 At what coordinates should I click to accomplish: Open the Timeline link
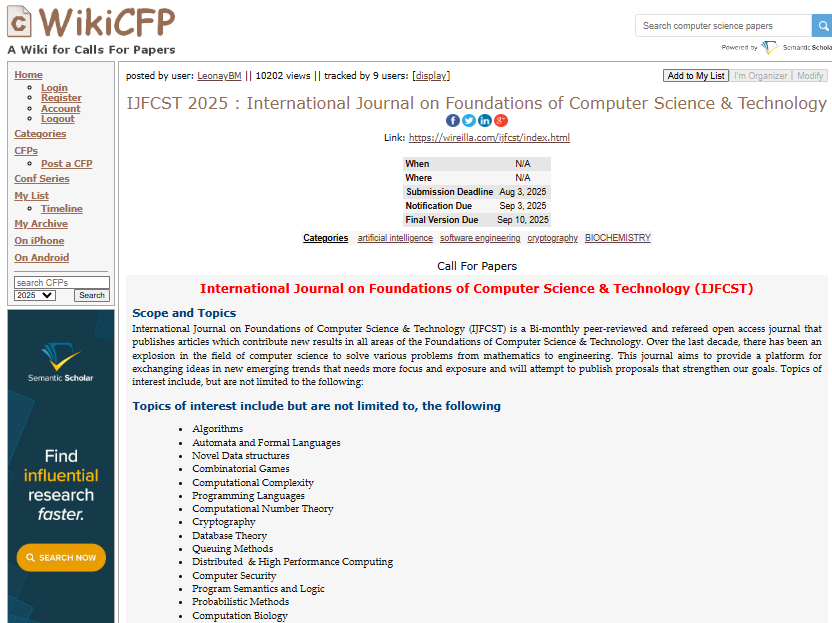(x=62, y=209)
